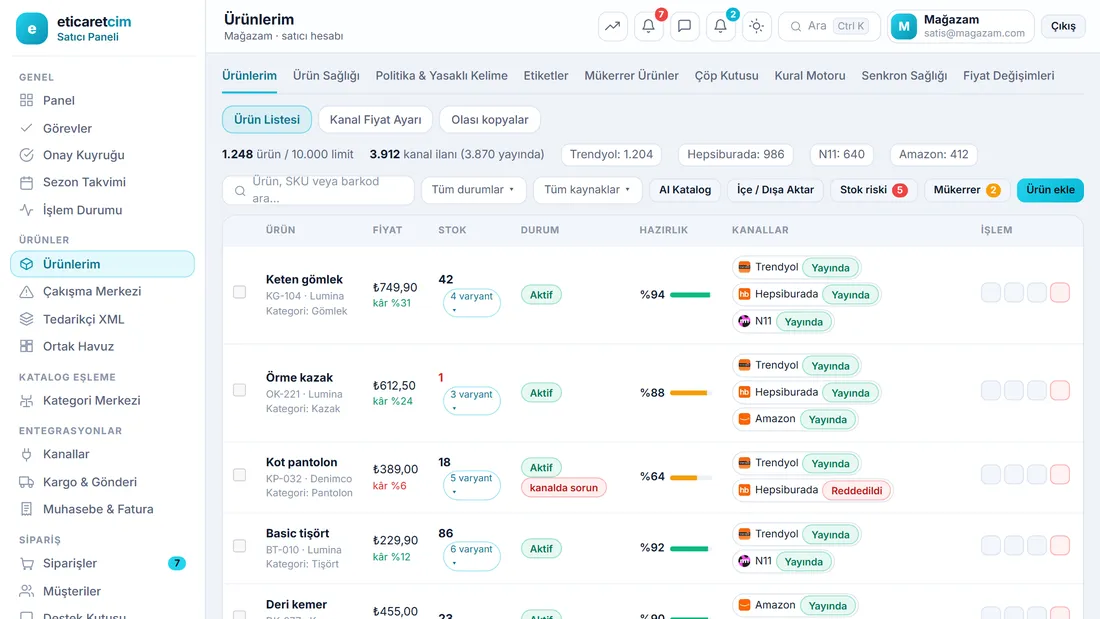Tick the Örme kazak row checkbox
The image size is (1100, 619).
tap(239, 390)
